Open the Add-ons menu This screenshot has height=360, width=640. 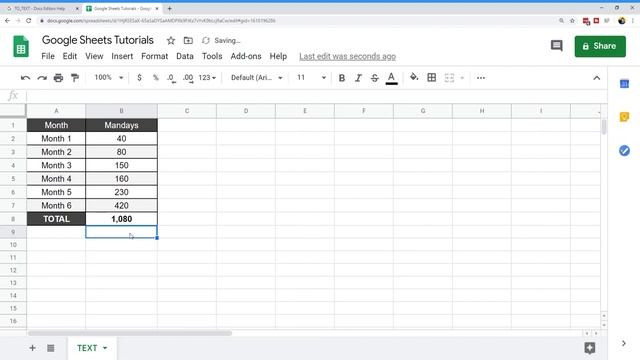(x=246, y=56)
